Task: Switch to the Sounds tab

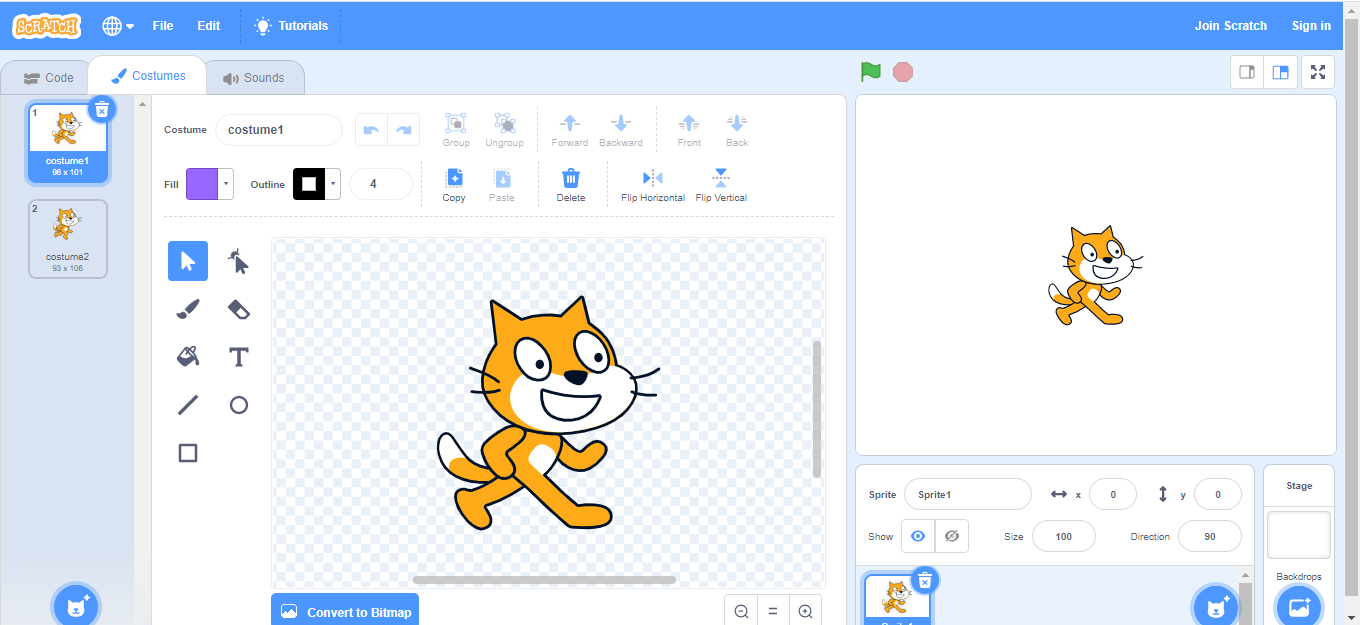Action: (254, 77)
